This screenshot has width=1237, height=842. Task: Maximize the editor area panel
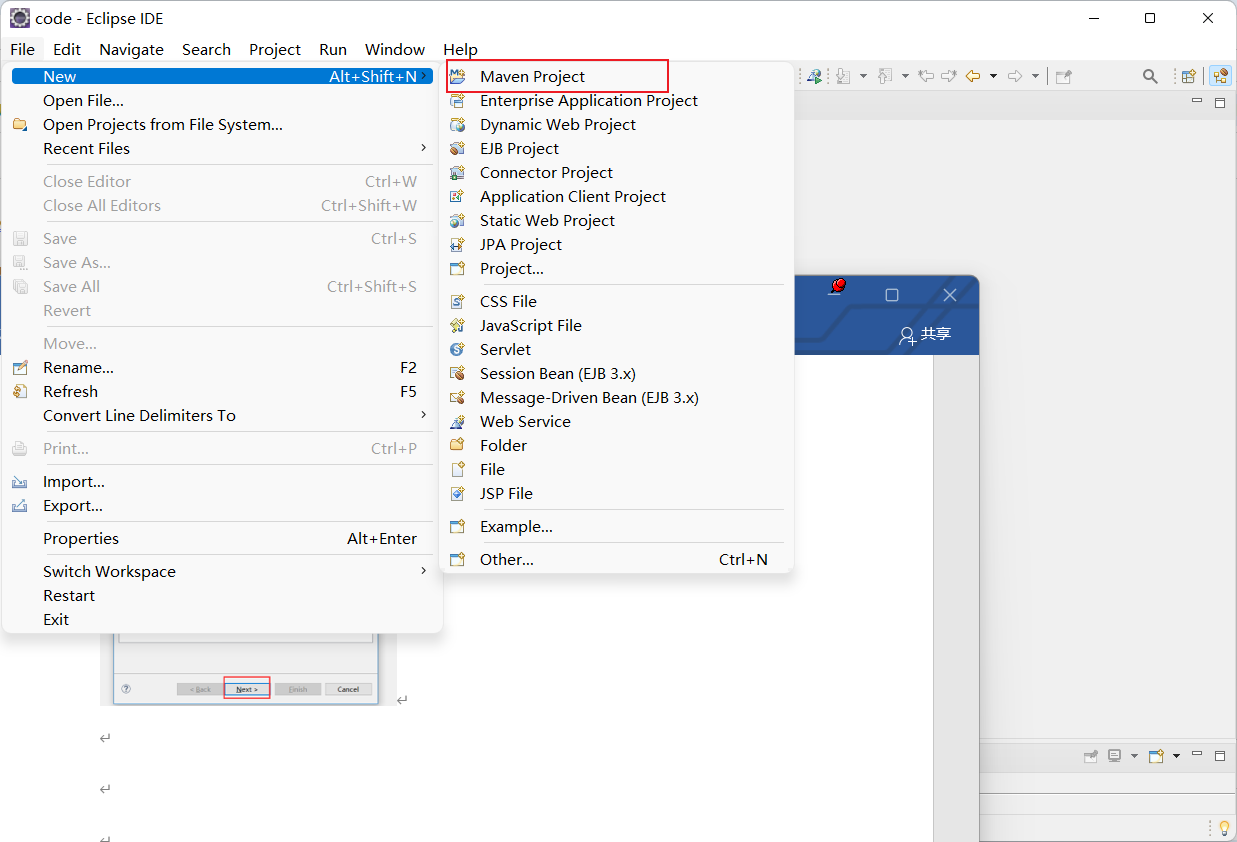1220,102
